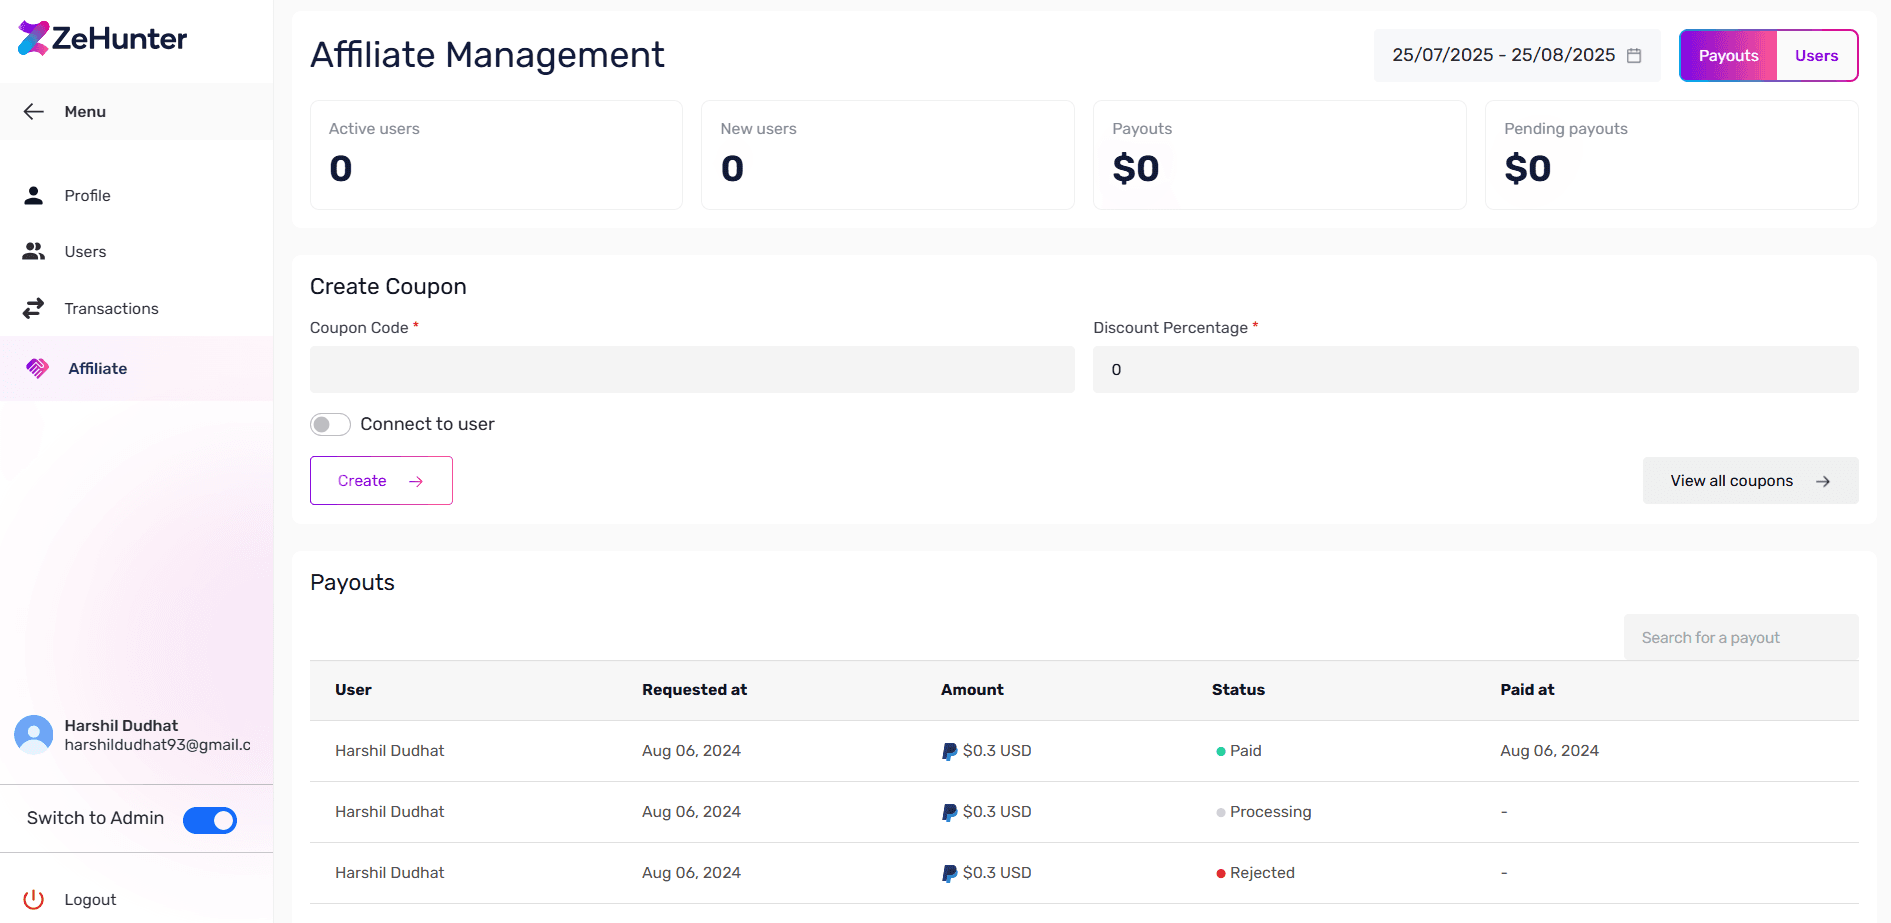This screenshot has width=1891, height=923.
Task: Open the date range picker calendar
Action: point(1634,56)
